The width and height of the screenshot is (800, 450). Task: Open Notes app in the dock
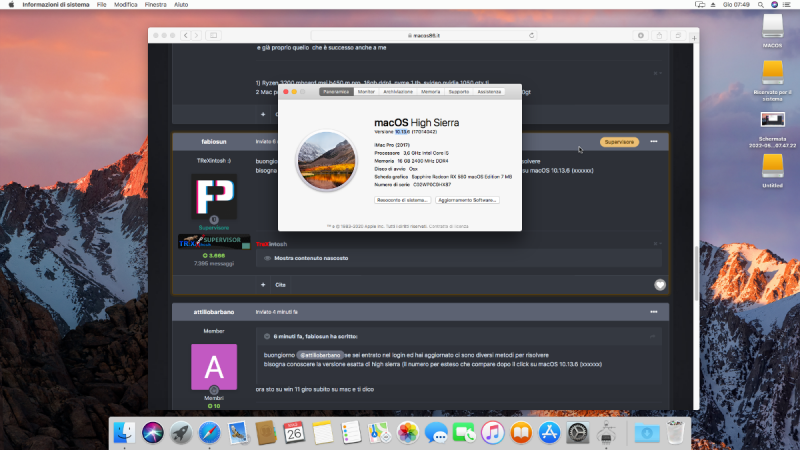click(322, 433)
